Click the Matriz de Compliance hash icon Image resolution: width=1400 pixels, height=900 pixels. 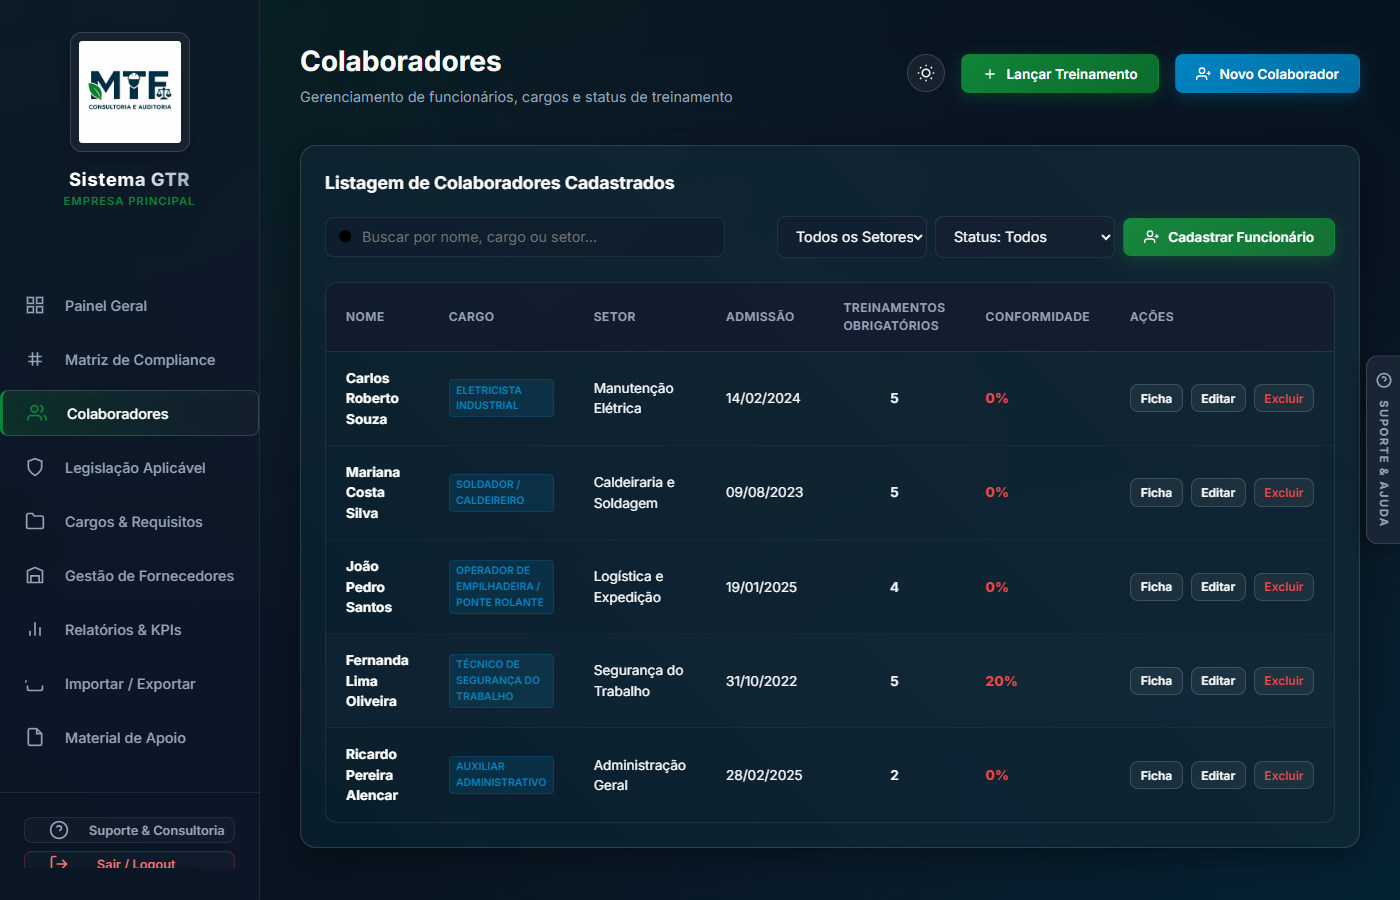[35, 359]
